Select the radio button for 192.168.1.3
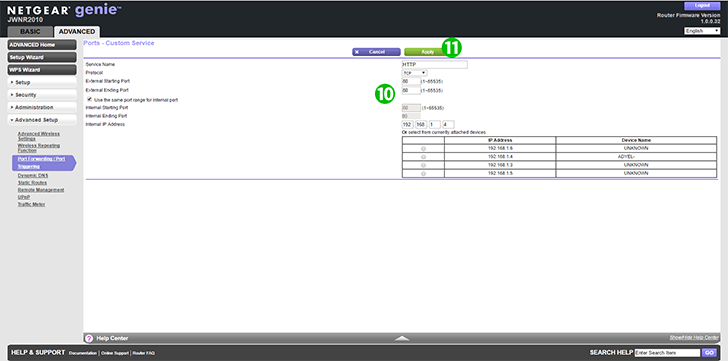 click(x=423, y=165)
